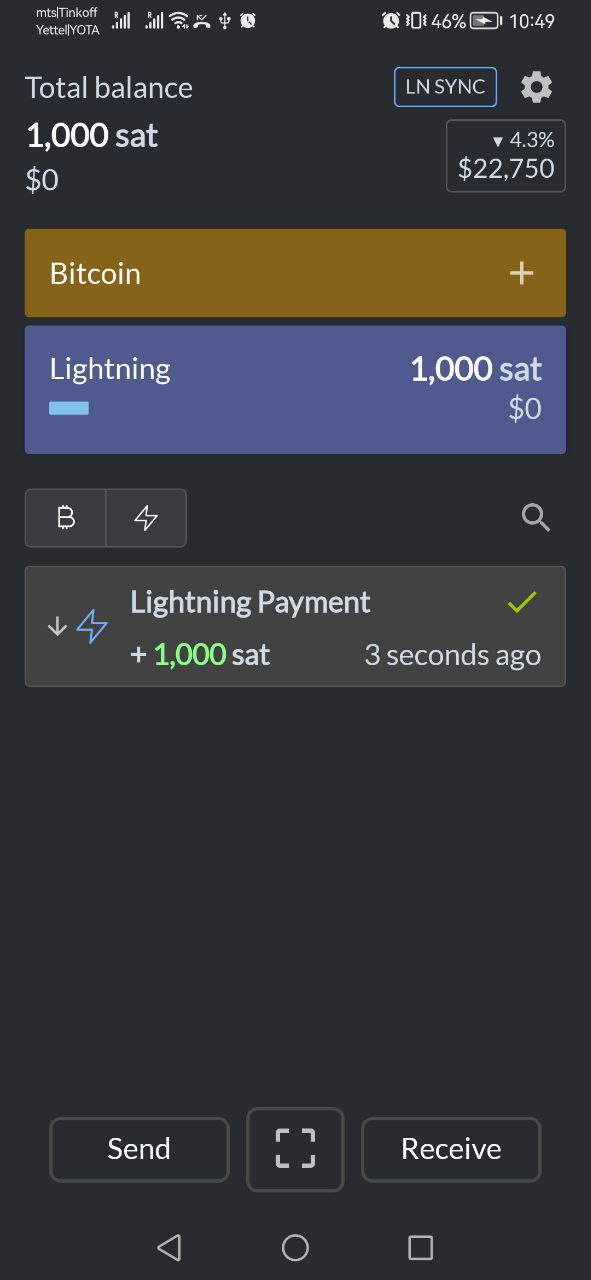Tap the green confirmed checkmark icon
The width and height of the screenshot is (591, 1280).
pyautogui.click(x=522, y=602)
